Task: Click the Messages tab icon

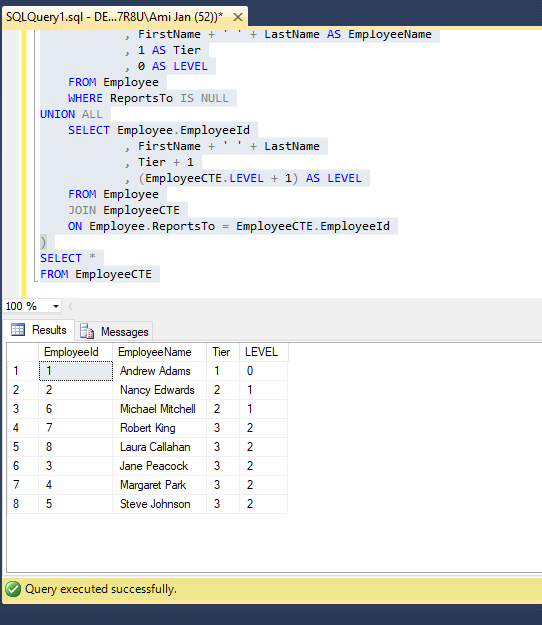Action: coord(86,331)
